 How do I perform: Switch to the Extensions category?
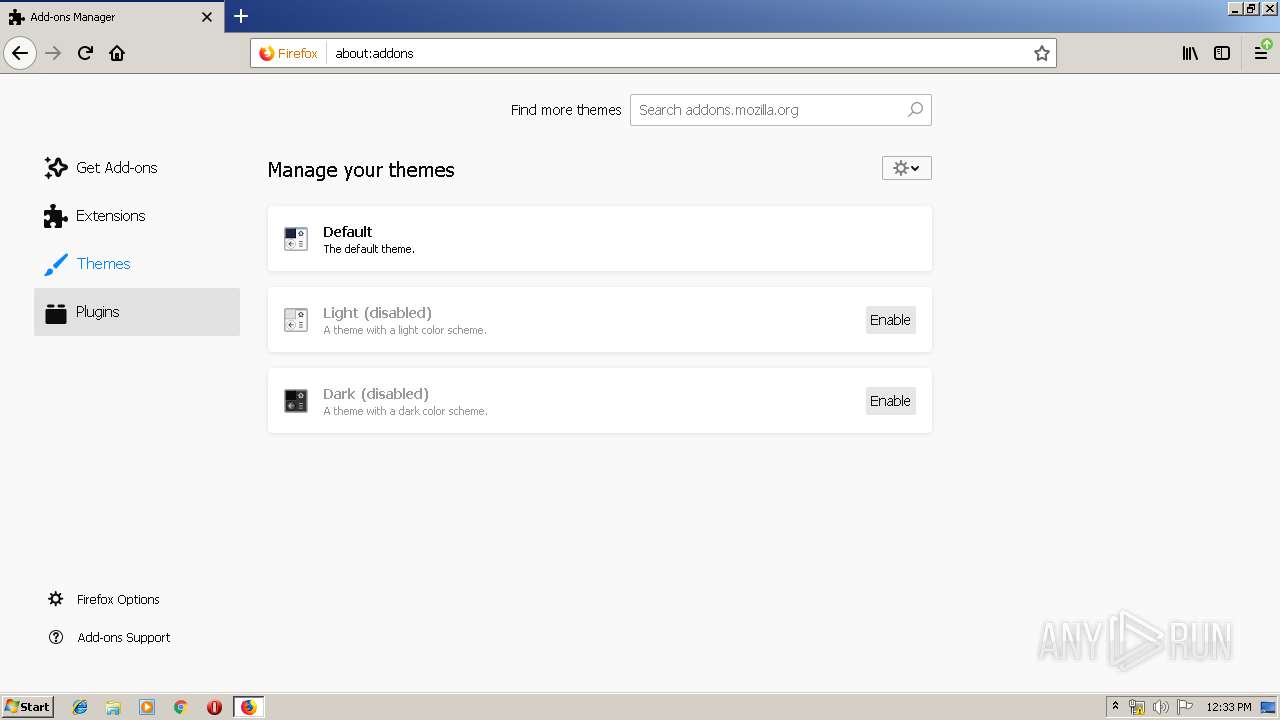(110, 216)
